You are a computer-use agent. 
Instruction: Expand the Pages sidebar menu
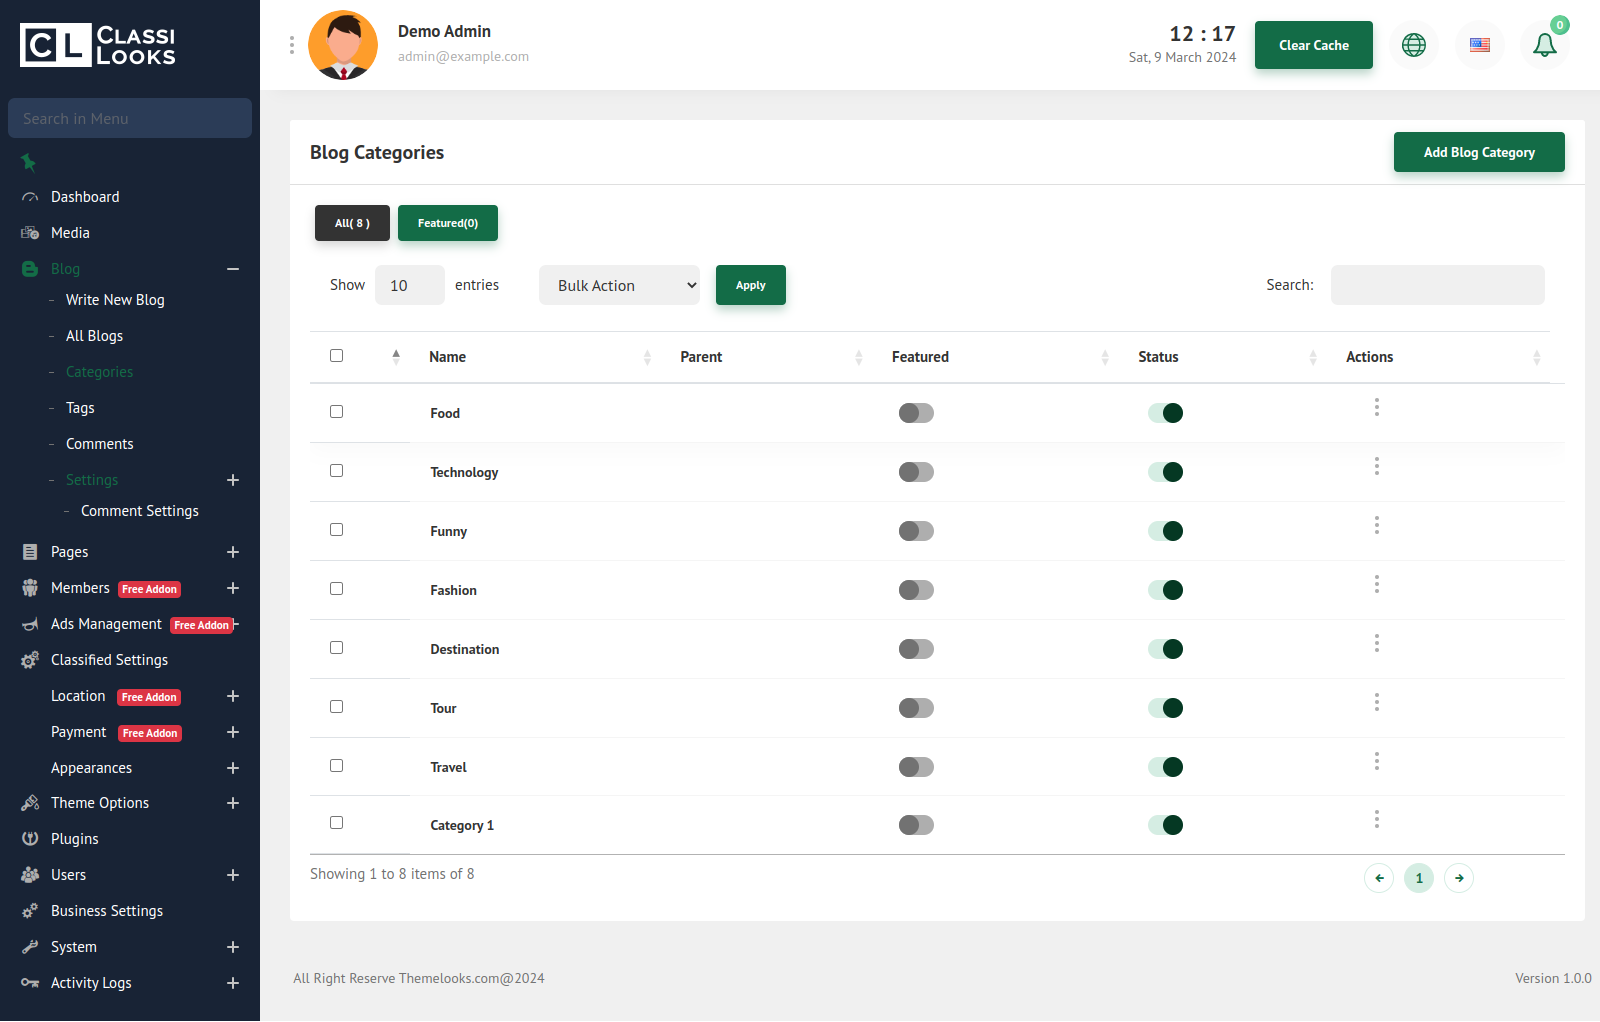point(232,552)
